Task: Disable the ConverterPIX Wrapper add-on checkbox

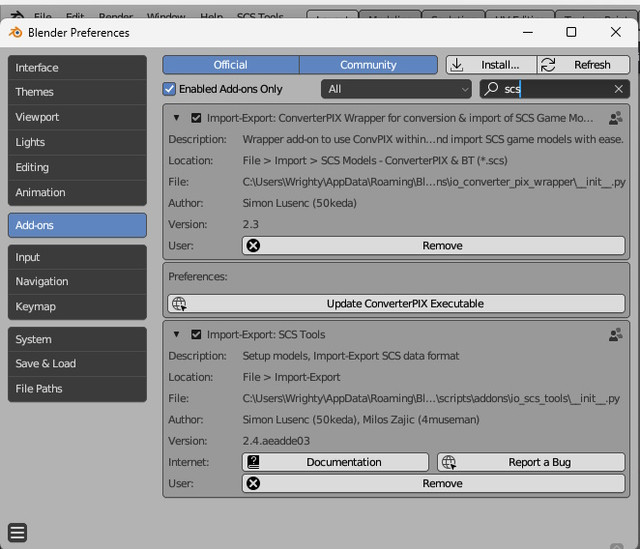Action: click(196, 118)
